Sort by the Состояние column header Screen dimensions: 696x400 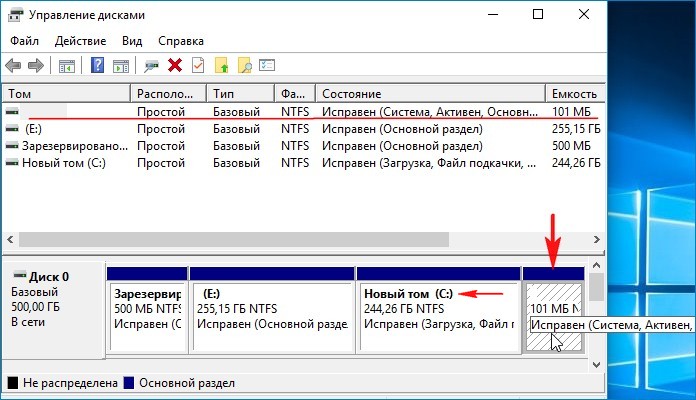(x=430, y=94)
